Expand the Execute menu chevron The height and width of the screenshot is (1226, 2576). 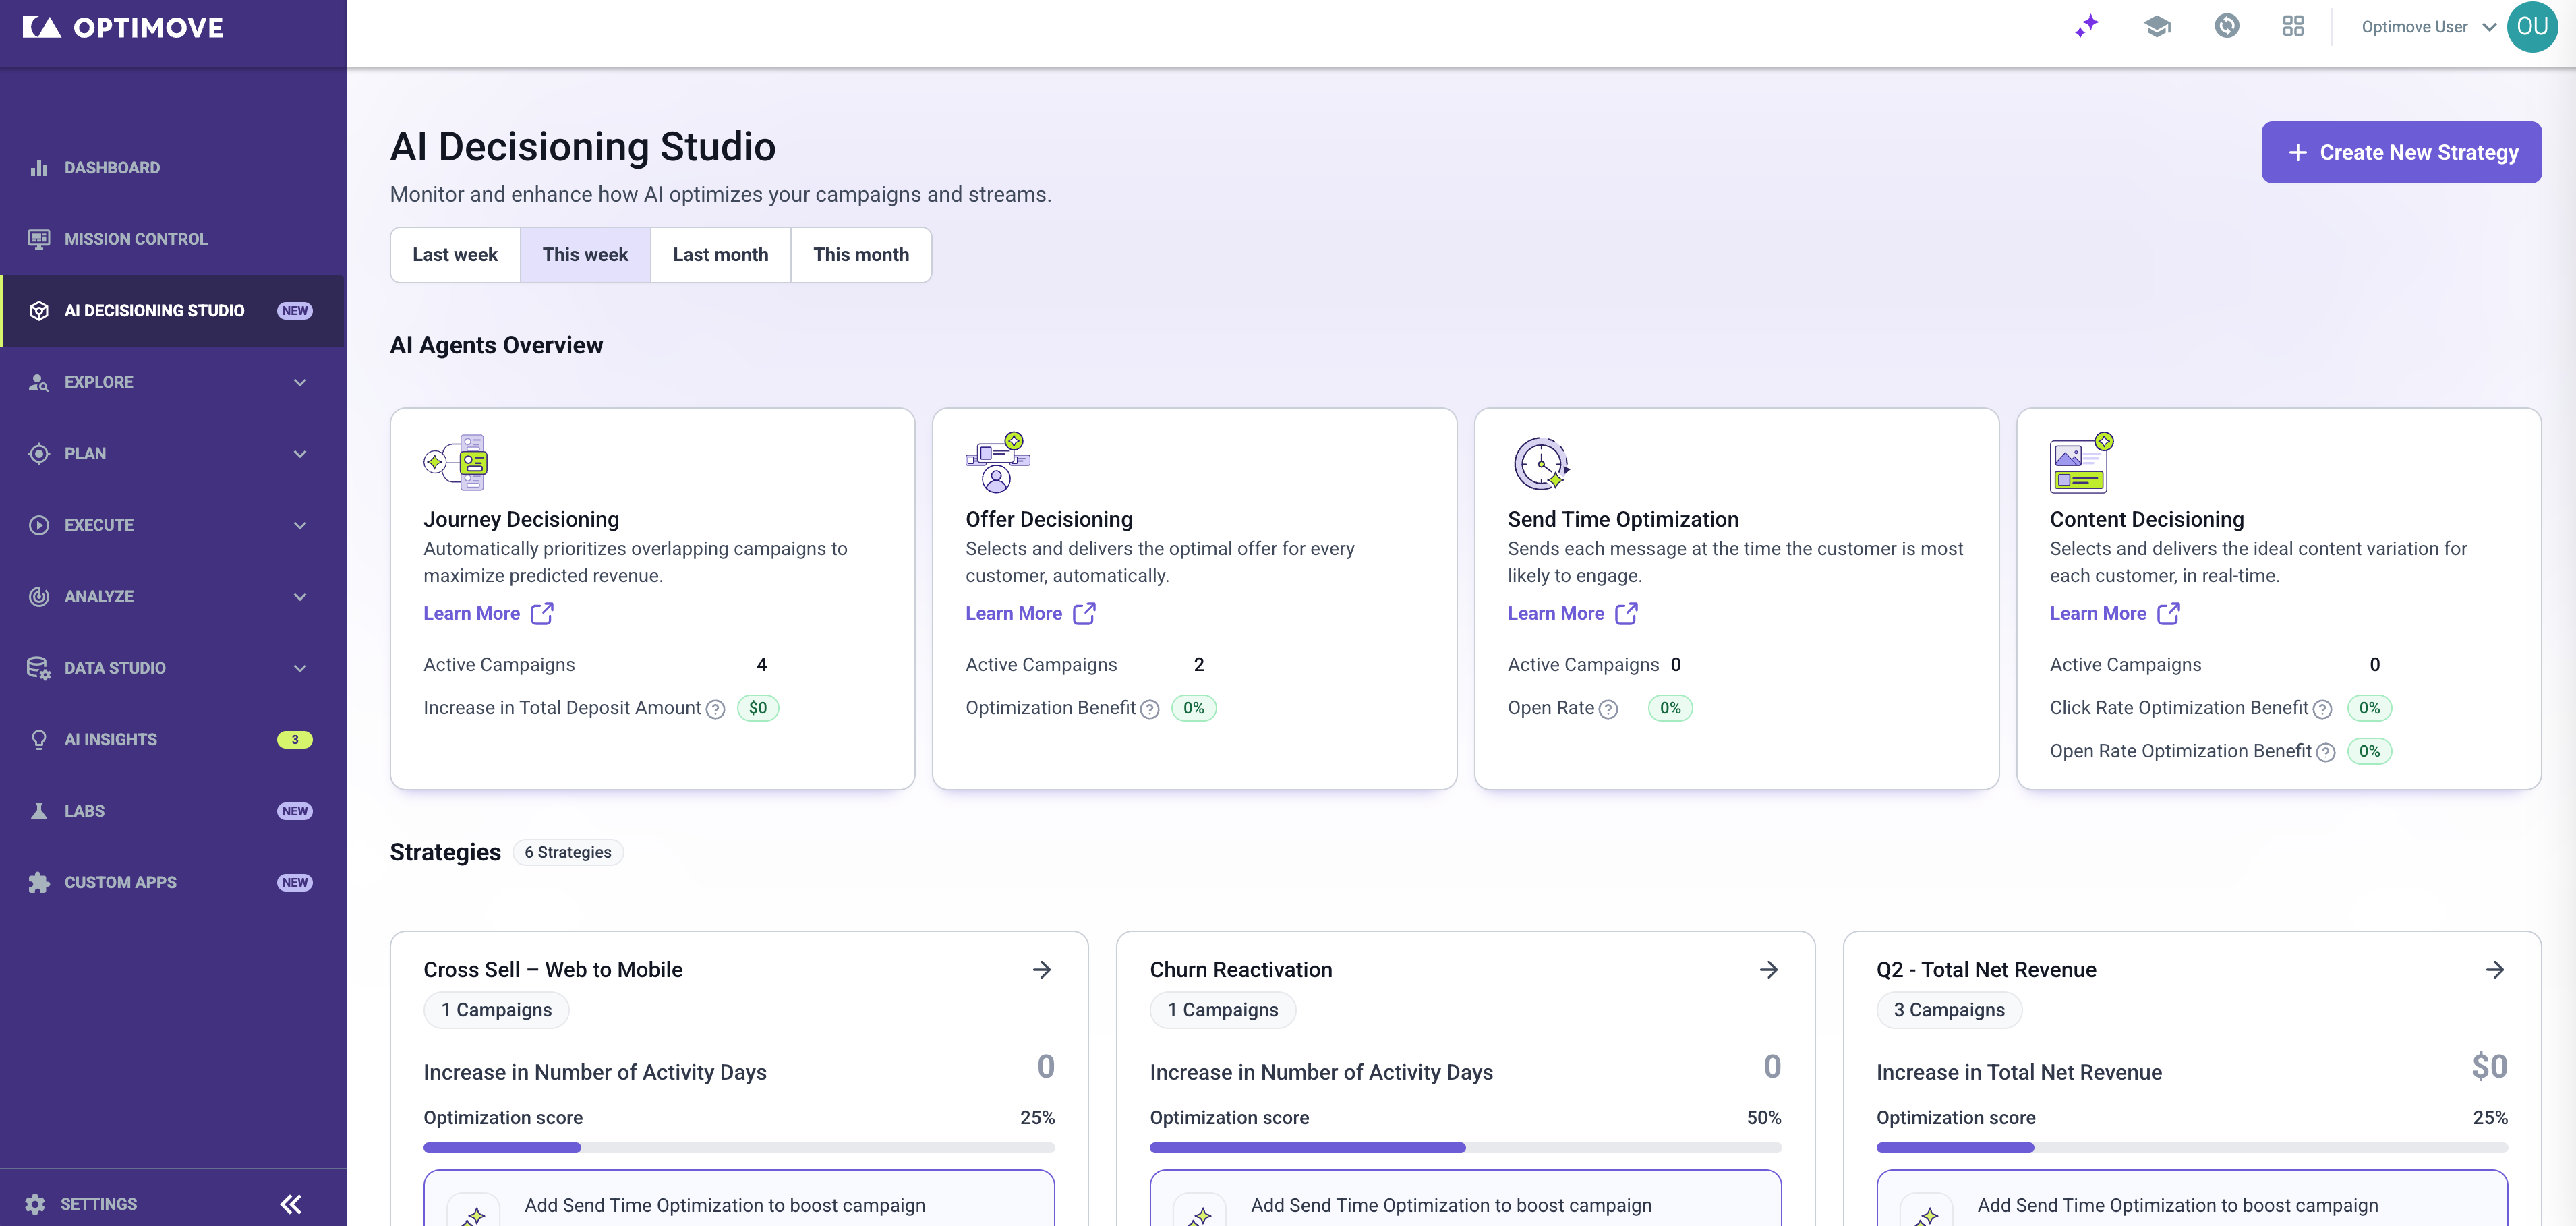[300, 525]
